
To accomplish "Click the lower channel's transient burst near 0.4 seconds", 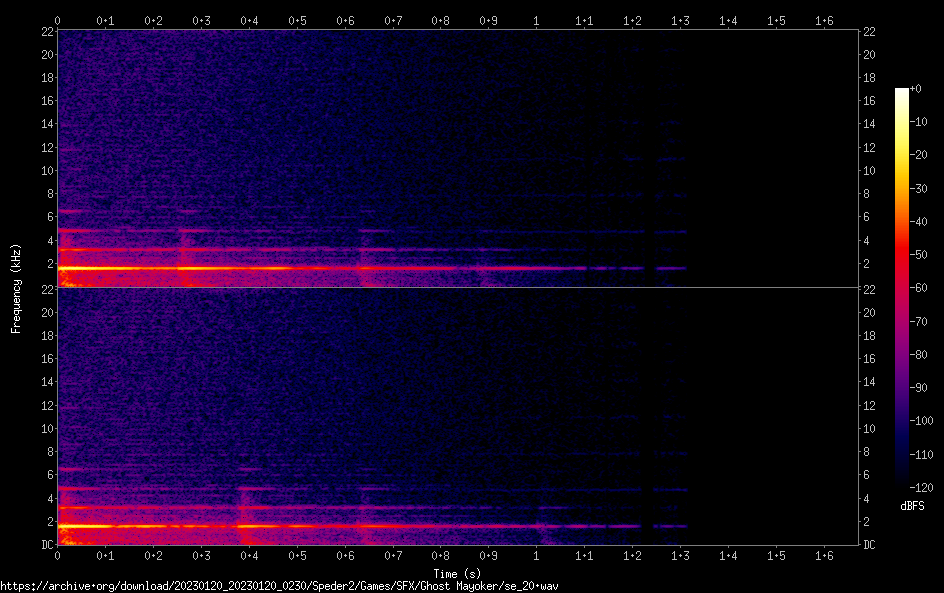I will (242, 510).
